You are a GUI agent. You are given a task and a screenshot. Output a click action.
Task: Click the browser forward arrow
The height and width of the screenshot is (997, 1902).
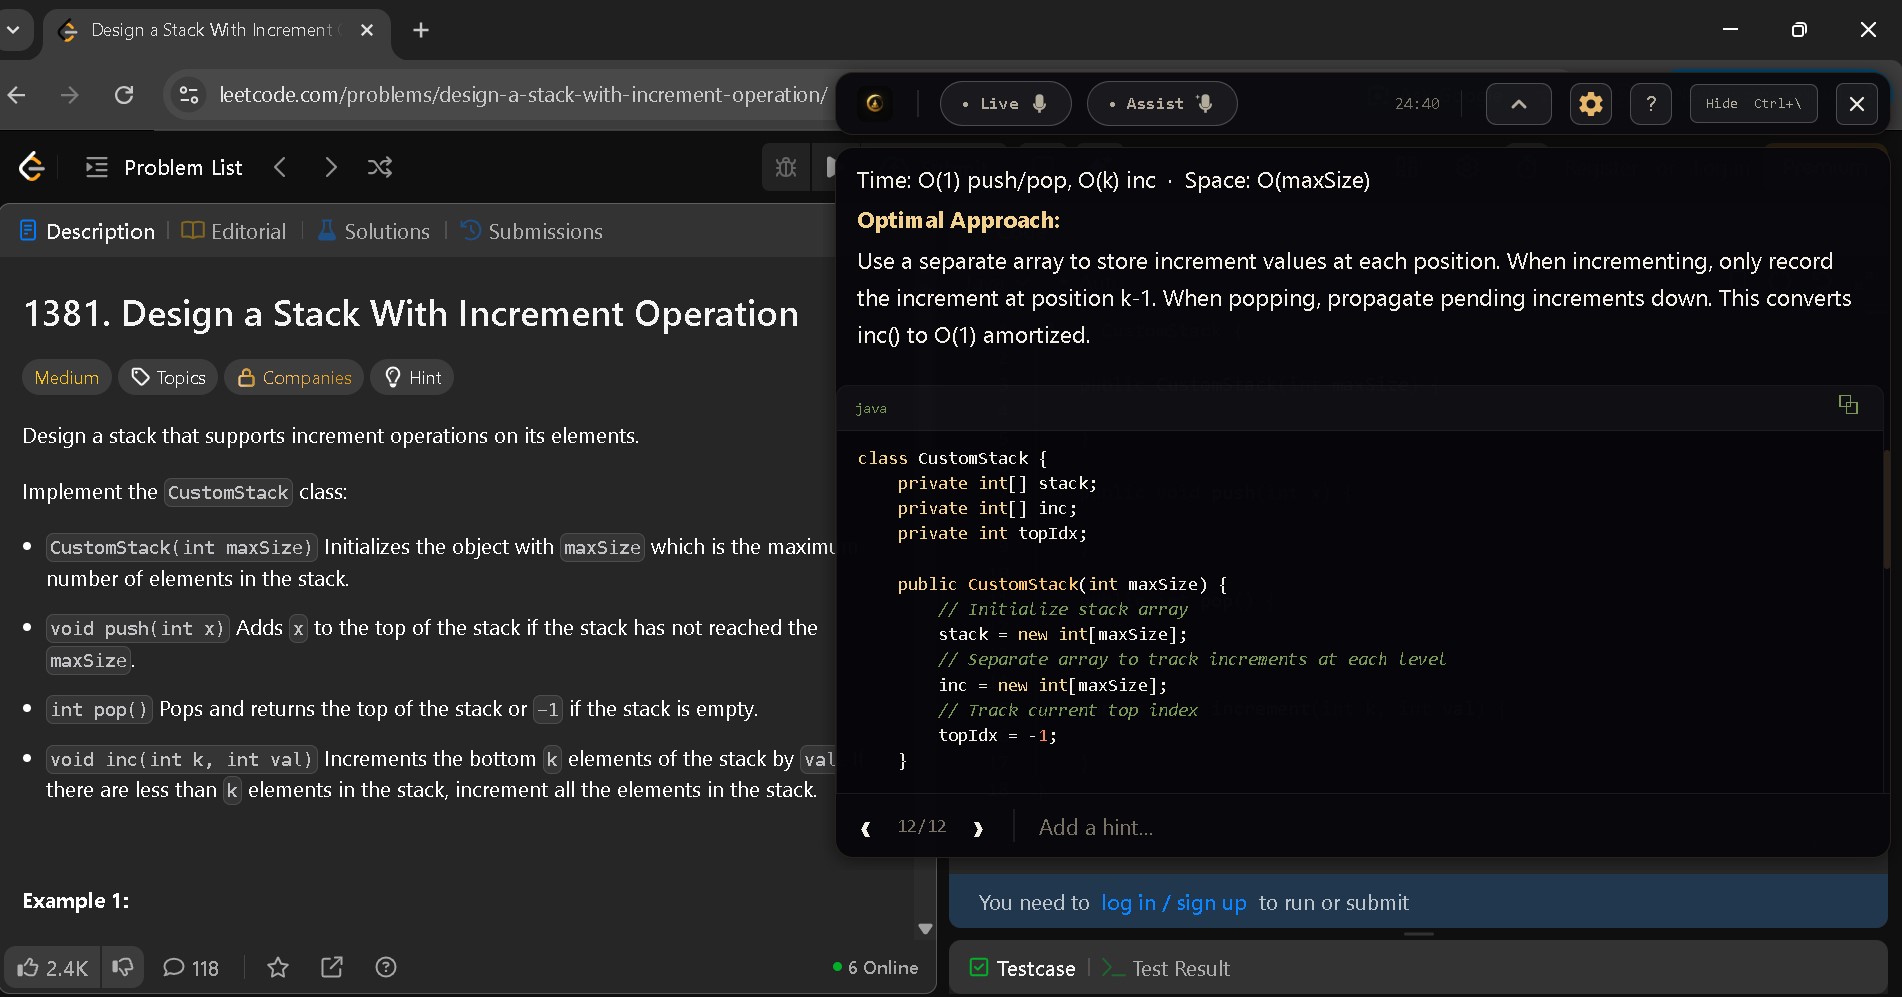click(x=69, y=95)
